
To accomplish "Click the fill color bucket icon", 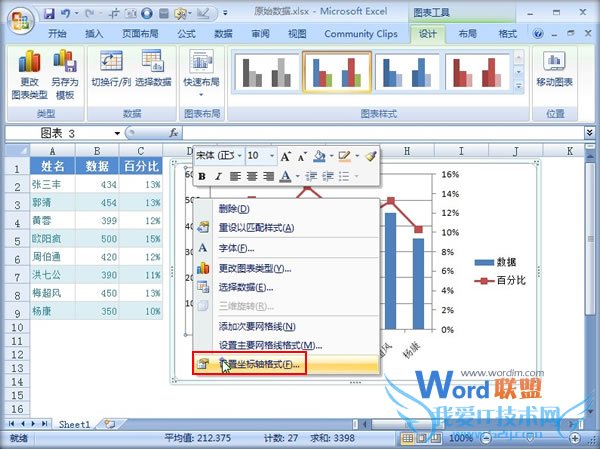I will click(x=319, y=156).
